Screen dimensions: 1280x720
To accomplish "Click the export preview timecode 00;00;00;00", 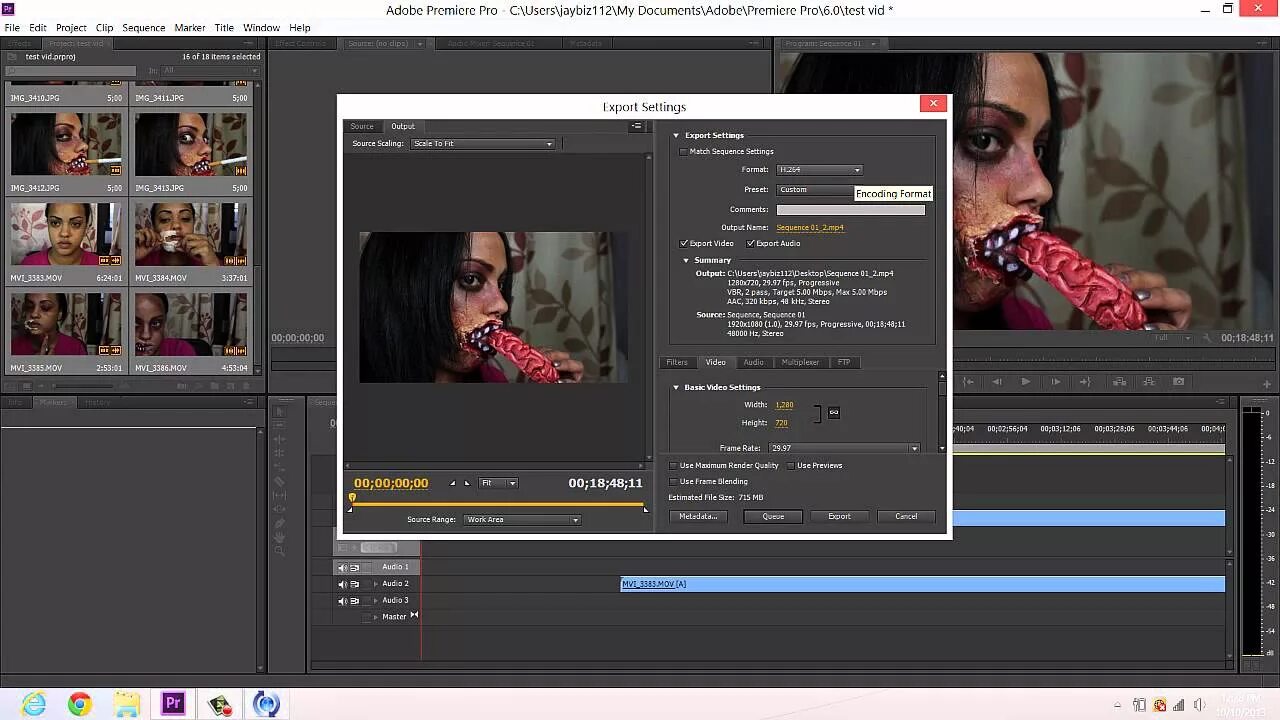I will (391, 483).
